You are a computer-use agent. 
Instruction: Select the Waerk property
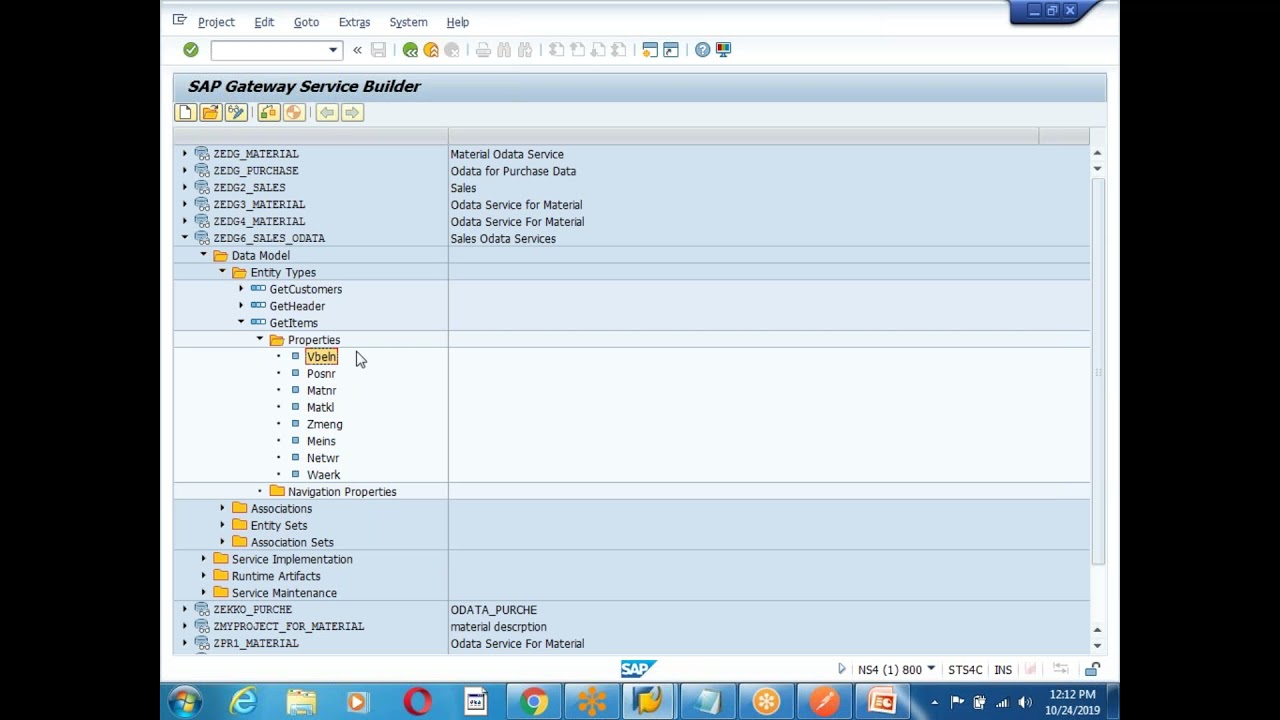[x=323, y=476]
